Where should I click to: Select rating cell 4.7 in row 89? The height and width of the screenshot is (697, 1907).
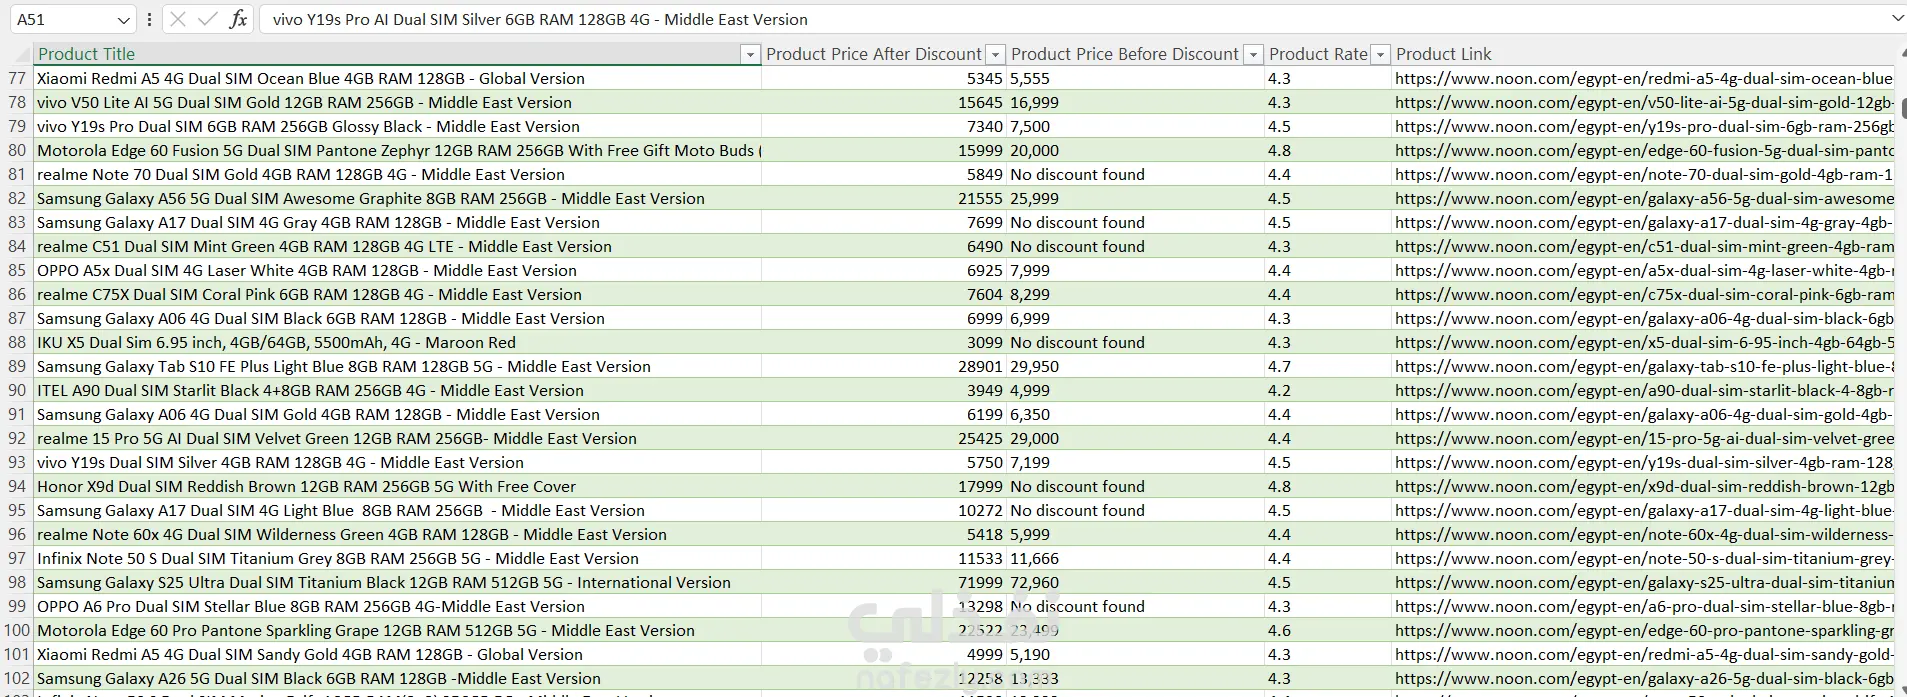[1328, 366]
